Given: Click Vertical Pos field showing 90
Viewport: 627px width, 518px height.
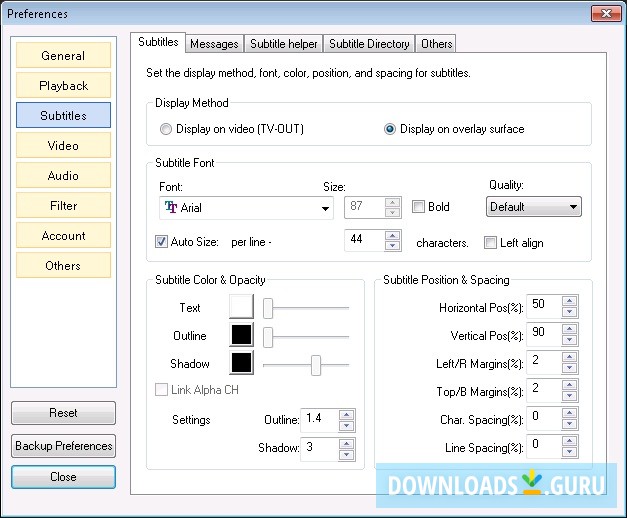Looking at the screenshot, I should point(544,334).
